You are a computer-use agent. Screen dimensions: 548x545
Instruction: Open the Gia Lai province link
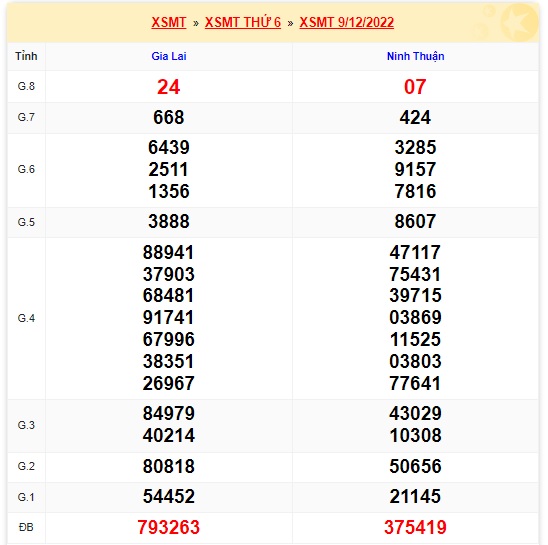point(169,56)
